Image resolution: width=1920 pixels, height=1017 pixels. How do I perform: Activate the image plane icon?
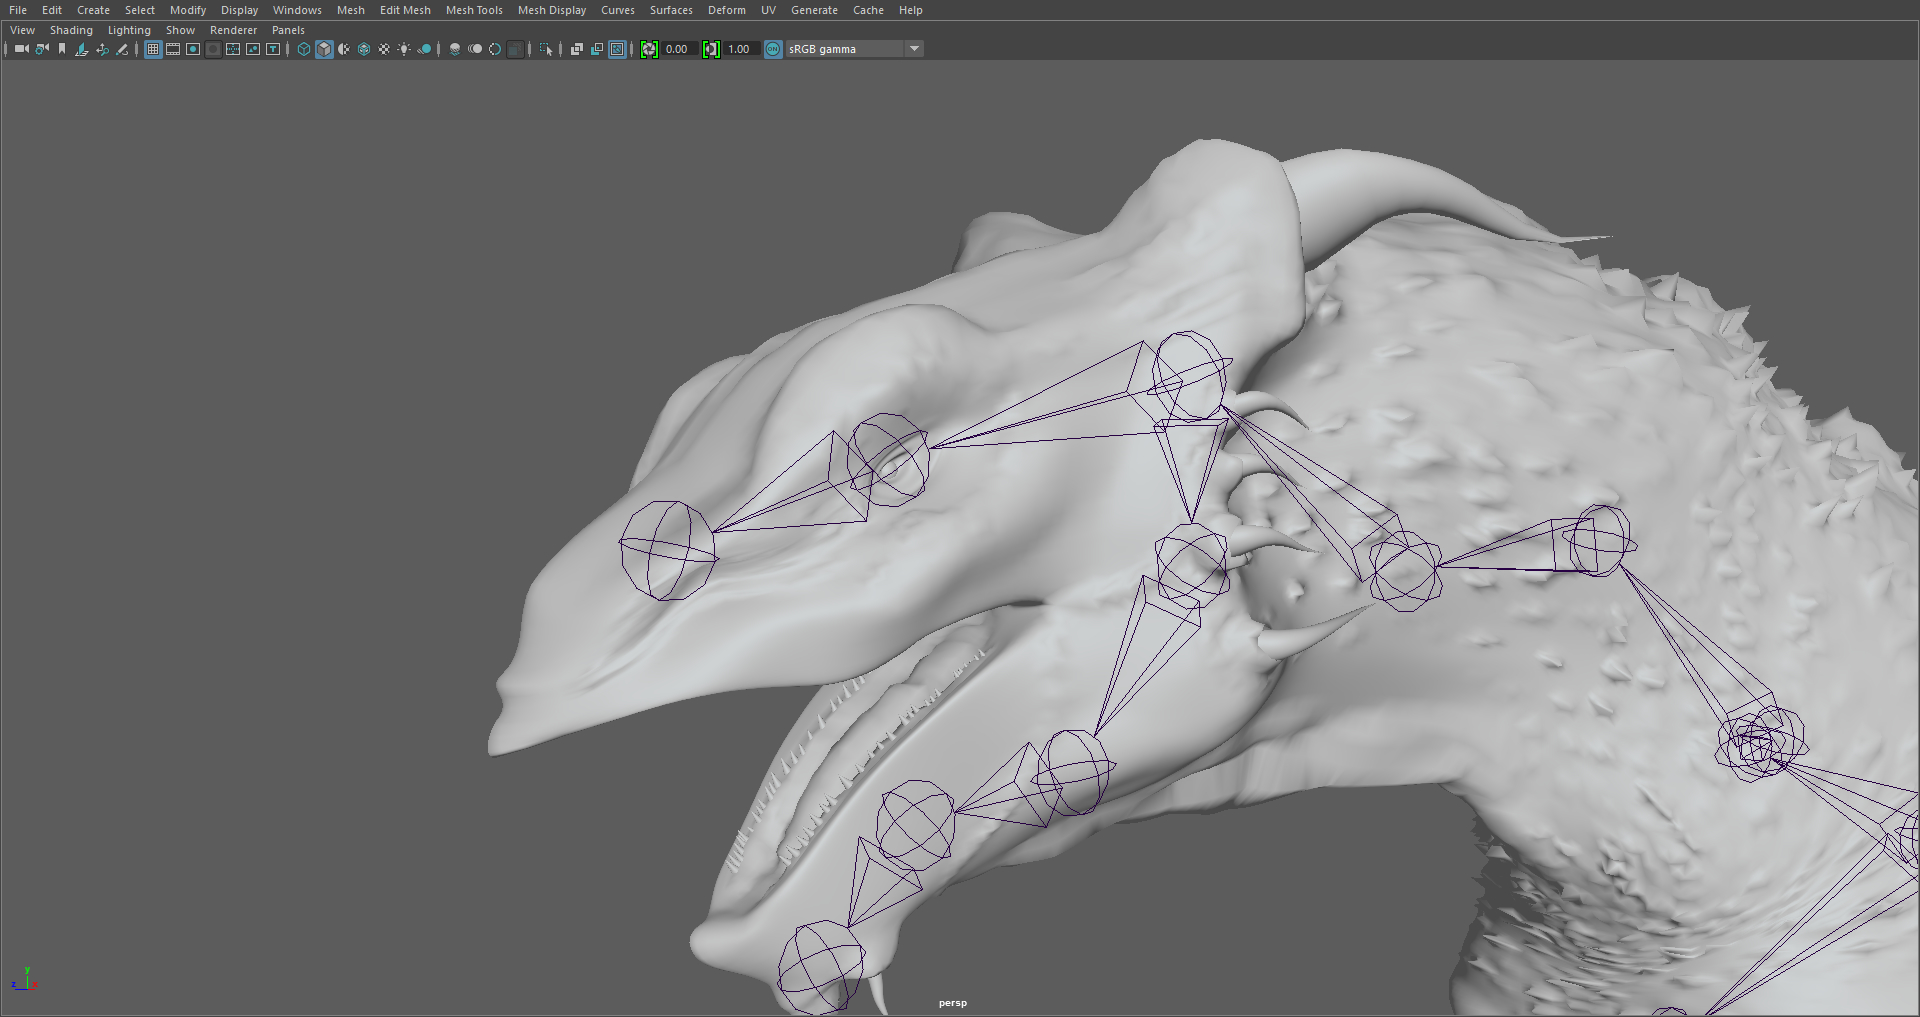point(82,48)
